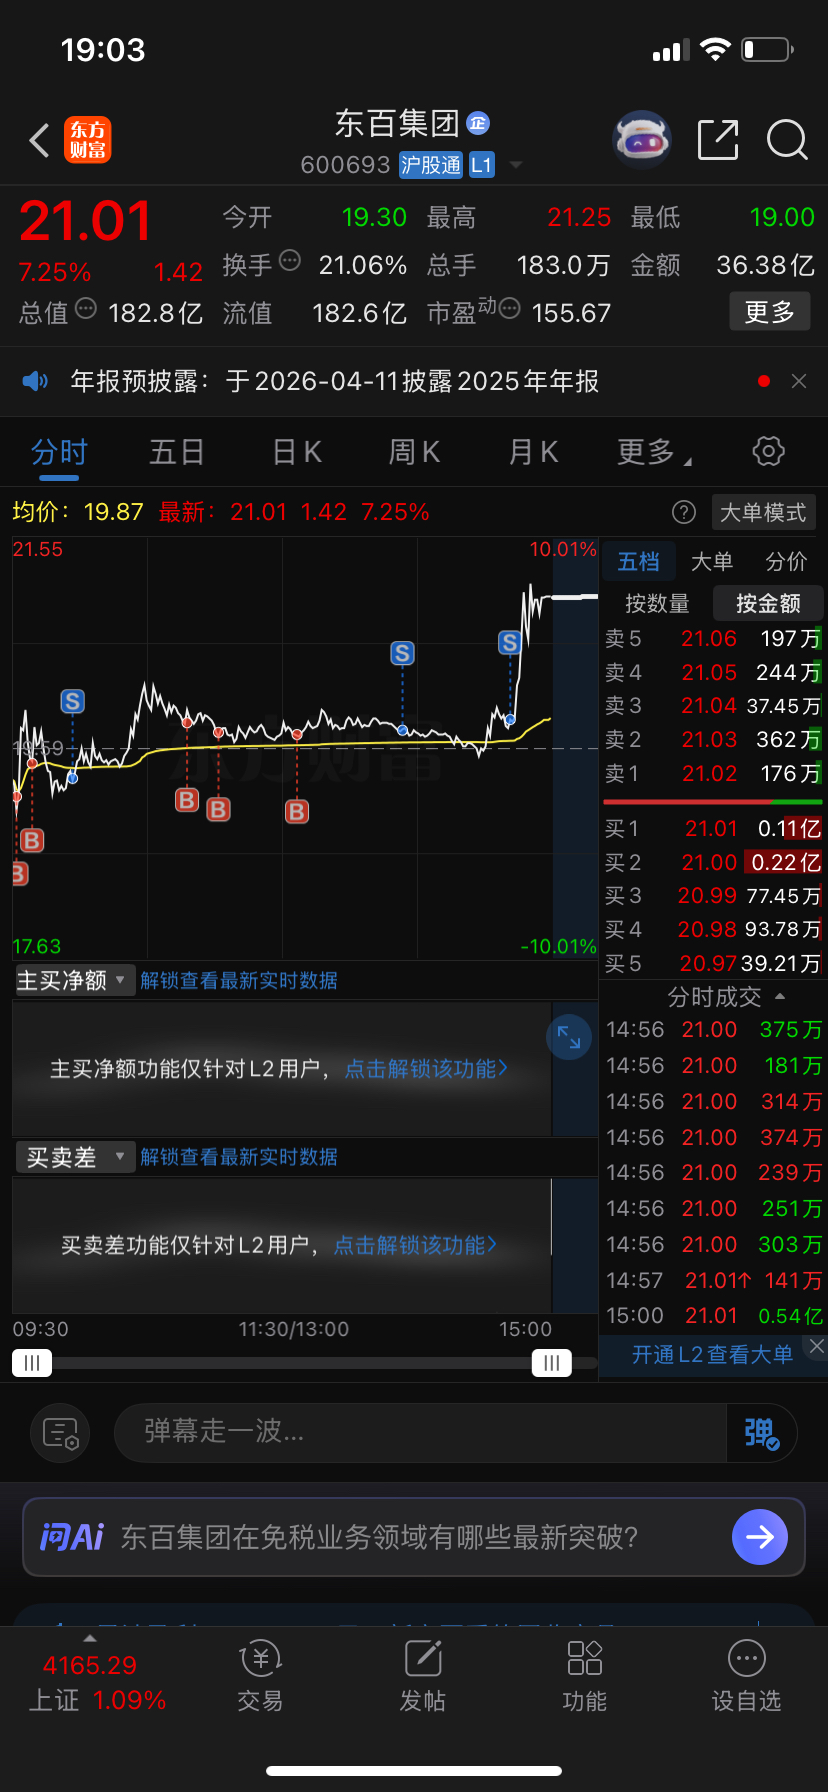Tap the 卖1 21.02 order row
This screenshot has height=1792, width=828.
point(713,773)
